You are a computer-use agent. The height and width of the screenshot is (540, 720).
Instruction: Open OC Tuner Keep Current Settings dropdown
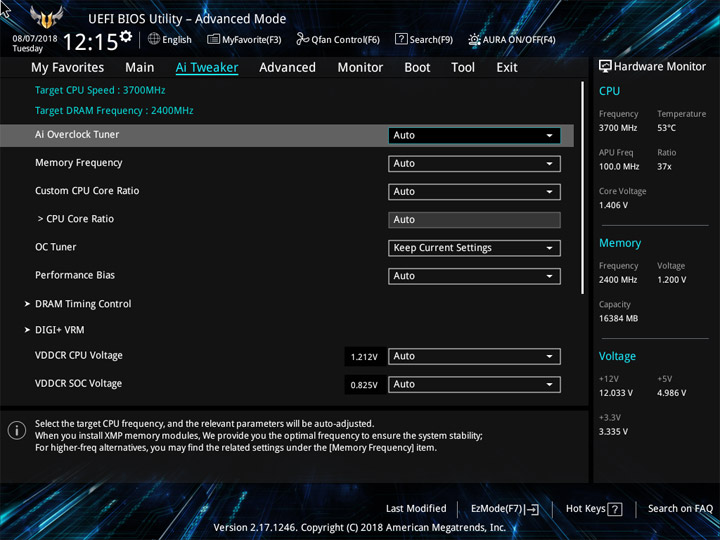[x=474, y=248]
